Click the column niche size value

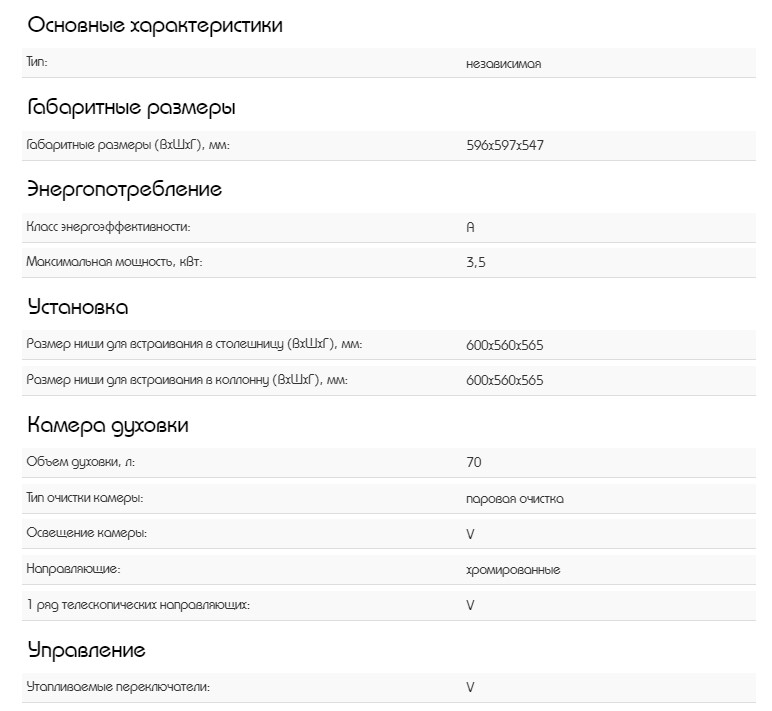(505, 381)
